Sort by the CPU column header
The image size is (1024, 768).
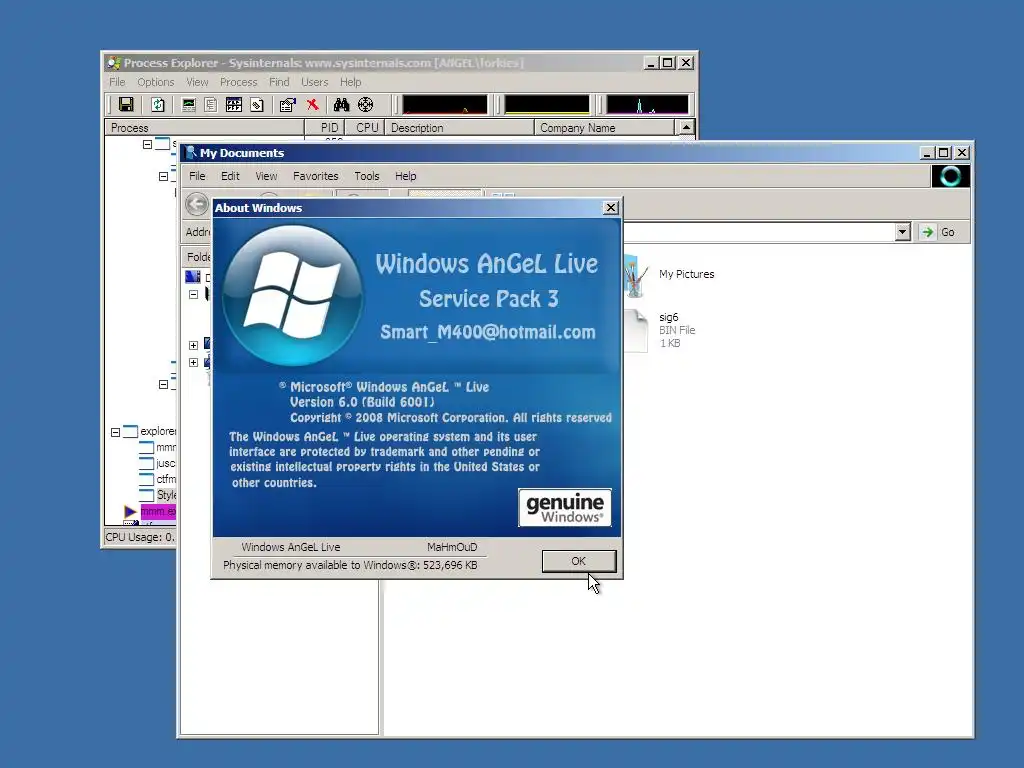coord(365,127)
